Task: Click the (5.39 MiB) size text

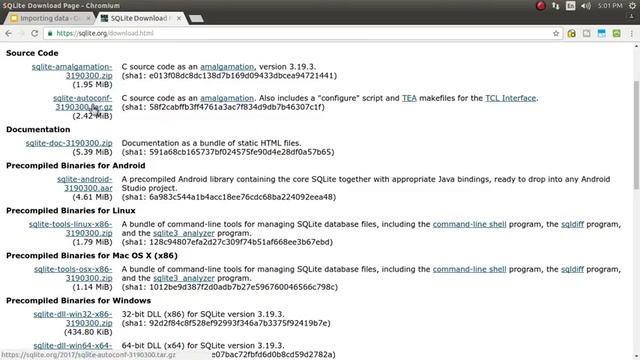Action: [92, 152]
